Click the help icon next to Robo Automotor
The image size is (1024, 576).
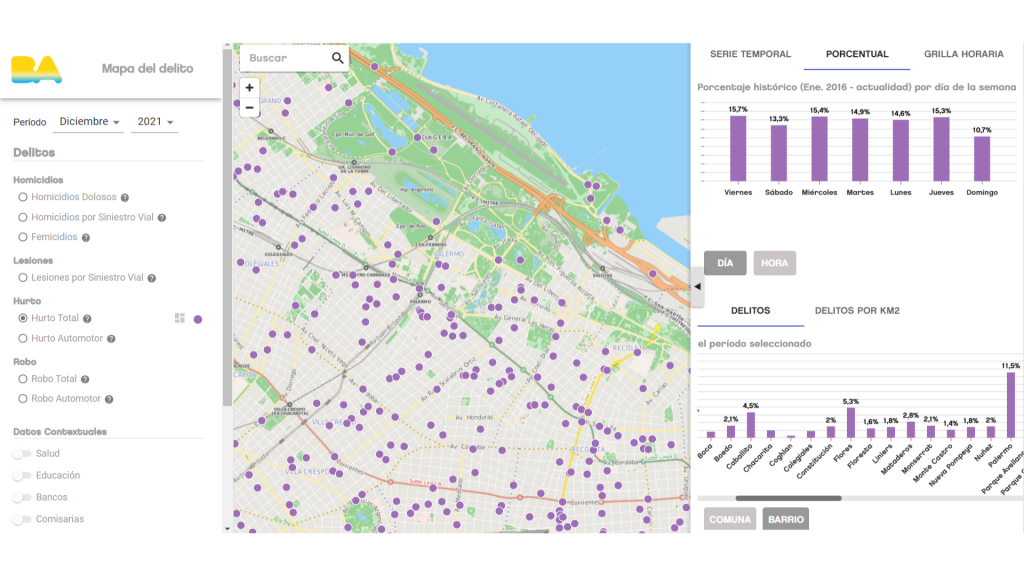coord(109,399)
